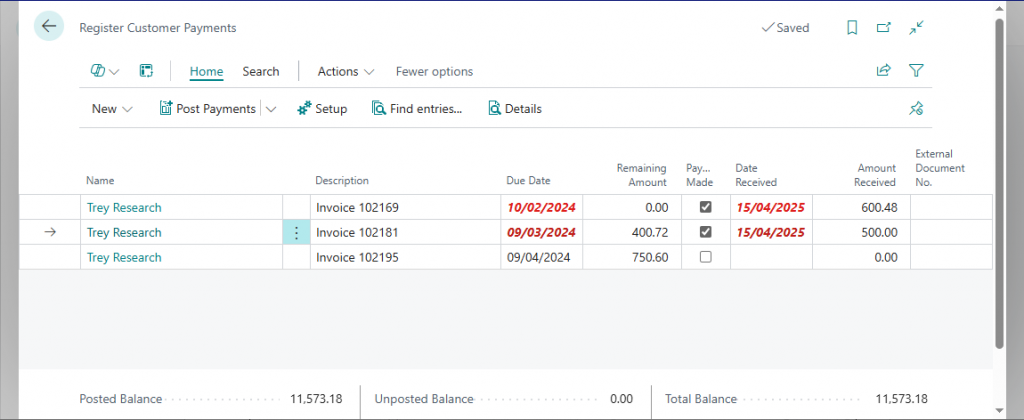
Task: Open the Actions menu dropdown
Action: tap(346, 71)
